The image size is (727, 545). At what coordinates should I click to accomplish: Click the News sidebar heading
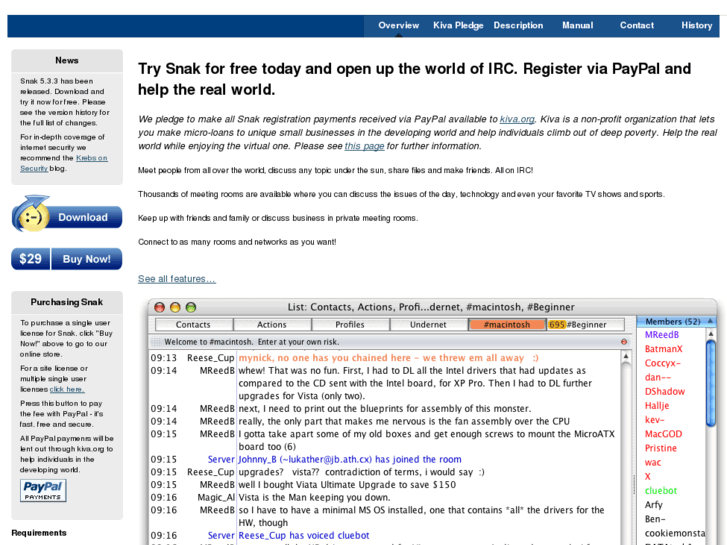coord(67,60)
